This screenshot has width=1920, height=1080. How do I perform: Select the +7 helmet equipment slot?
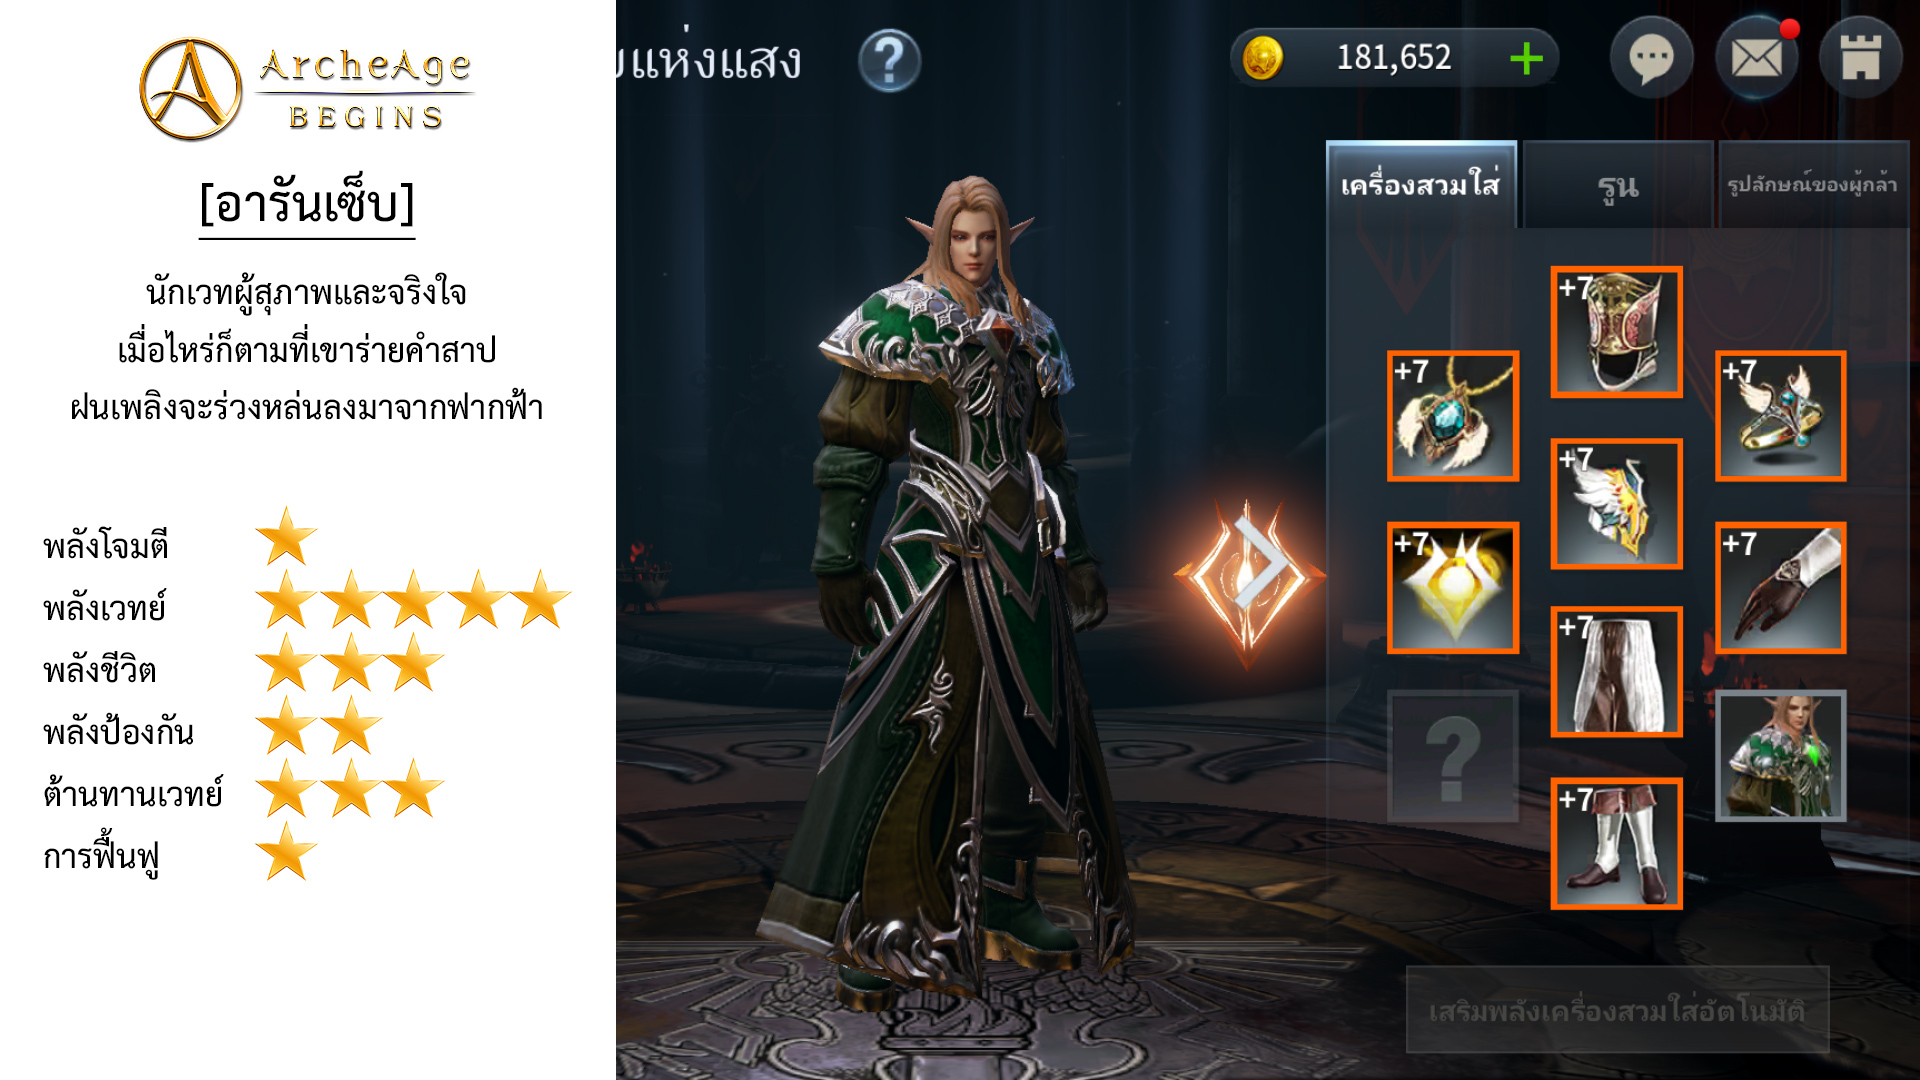click(x=1616, y=332)
